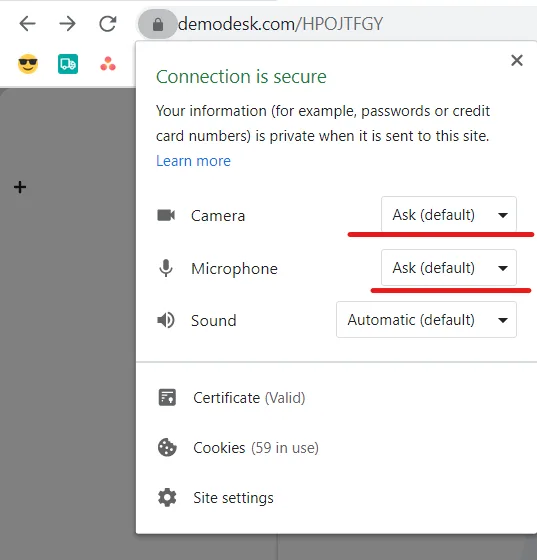Open the Microphone permission dropdown
The width and height of the screenshot is (537, 560).
[x=449, y=268]
